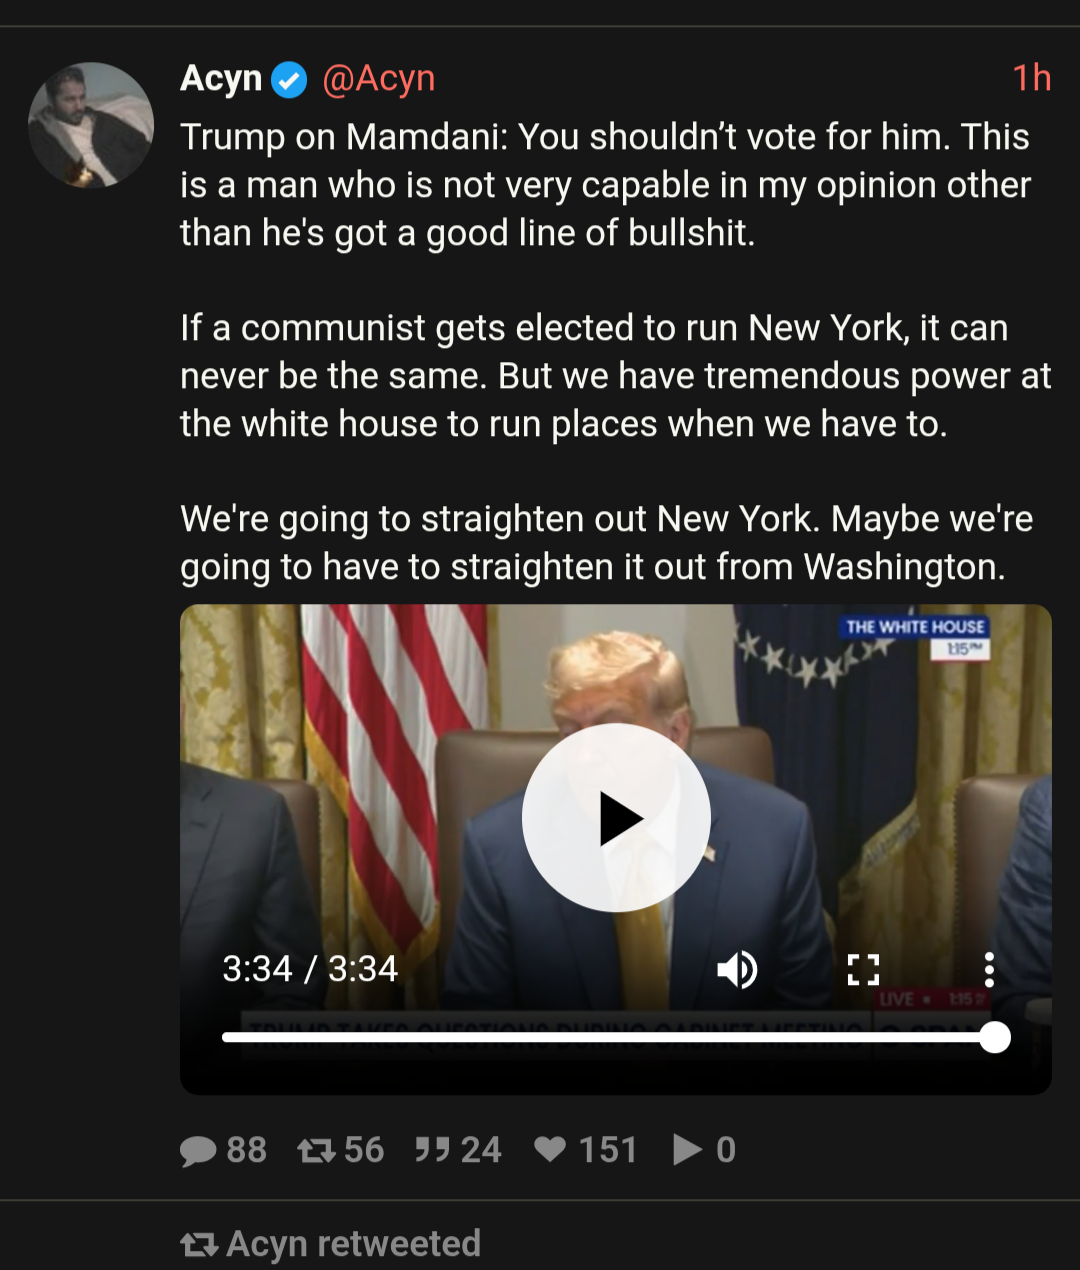Click the retweeted icon below the post
The width and height of the screenshot is (1080, 1270).
click(199, 1245)
